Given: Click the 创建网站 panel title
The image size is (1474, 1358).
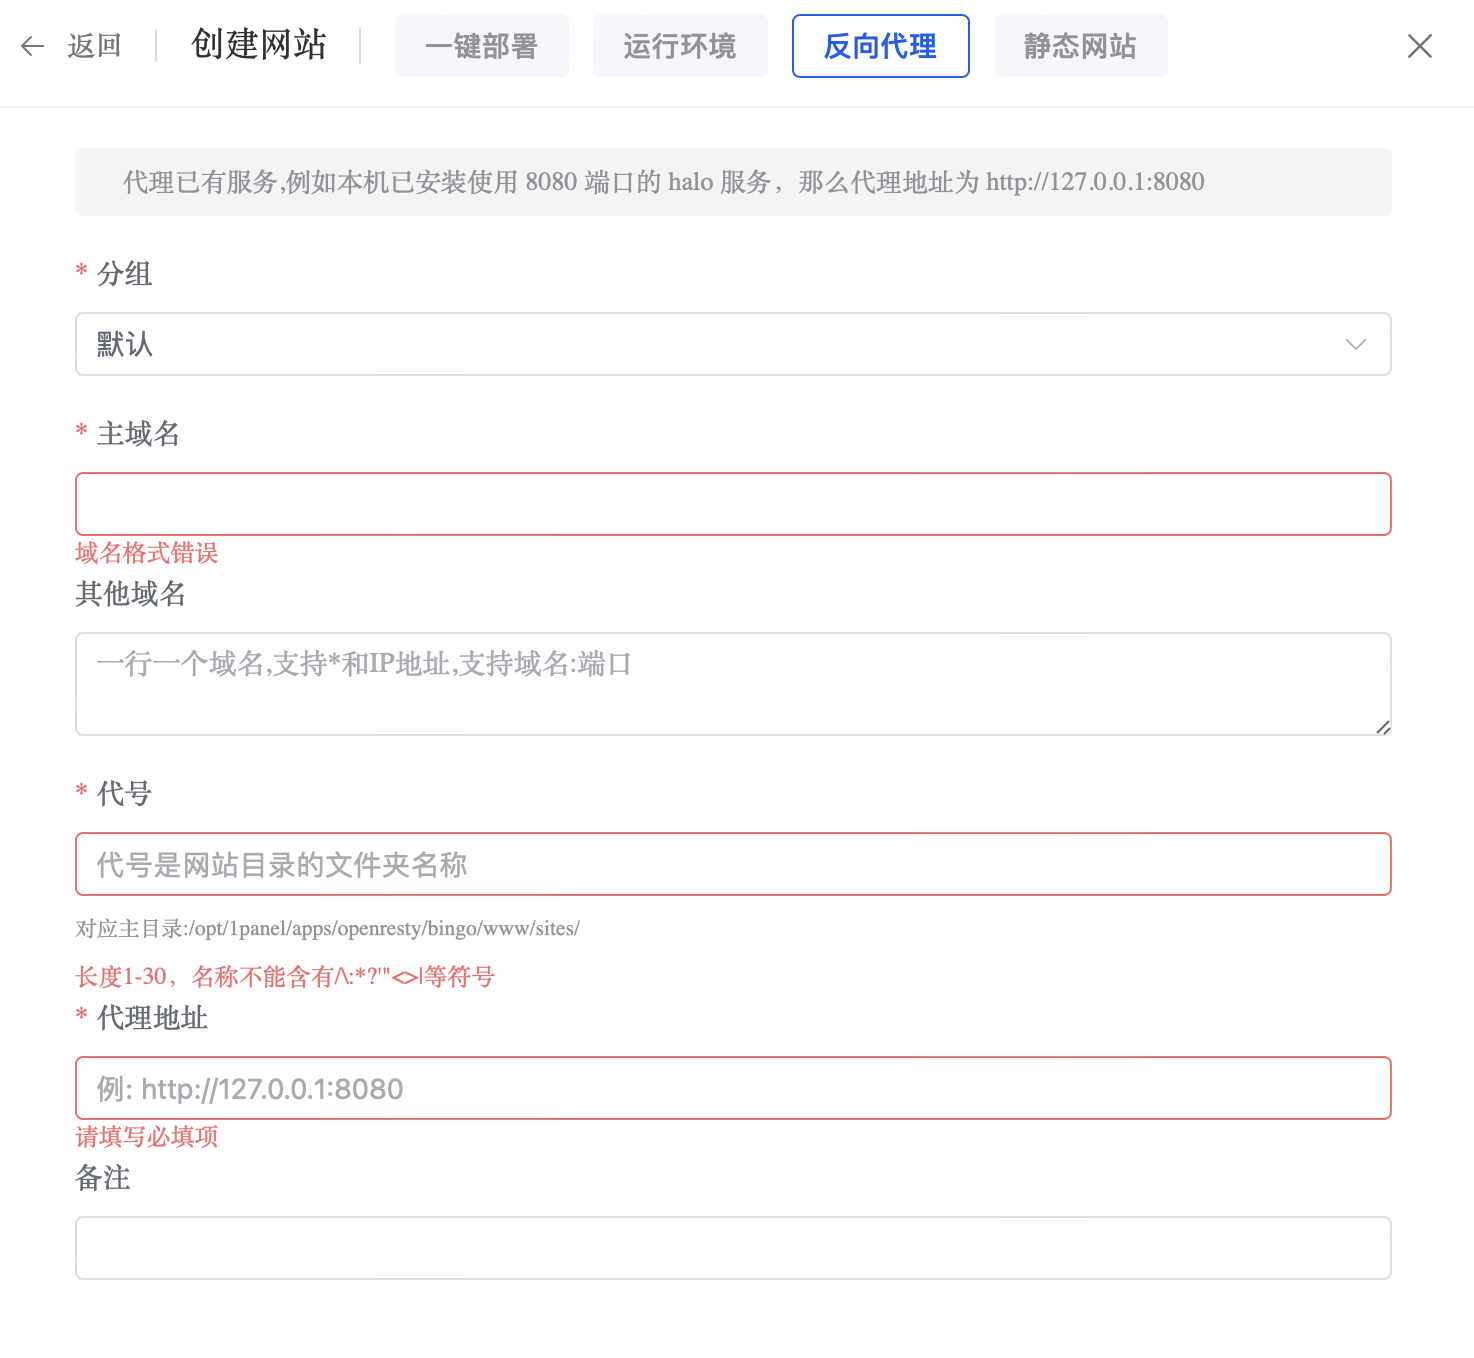Looking at the screenshot, I should click(x=259, y=45).
